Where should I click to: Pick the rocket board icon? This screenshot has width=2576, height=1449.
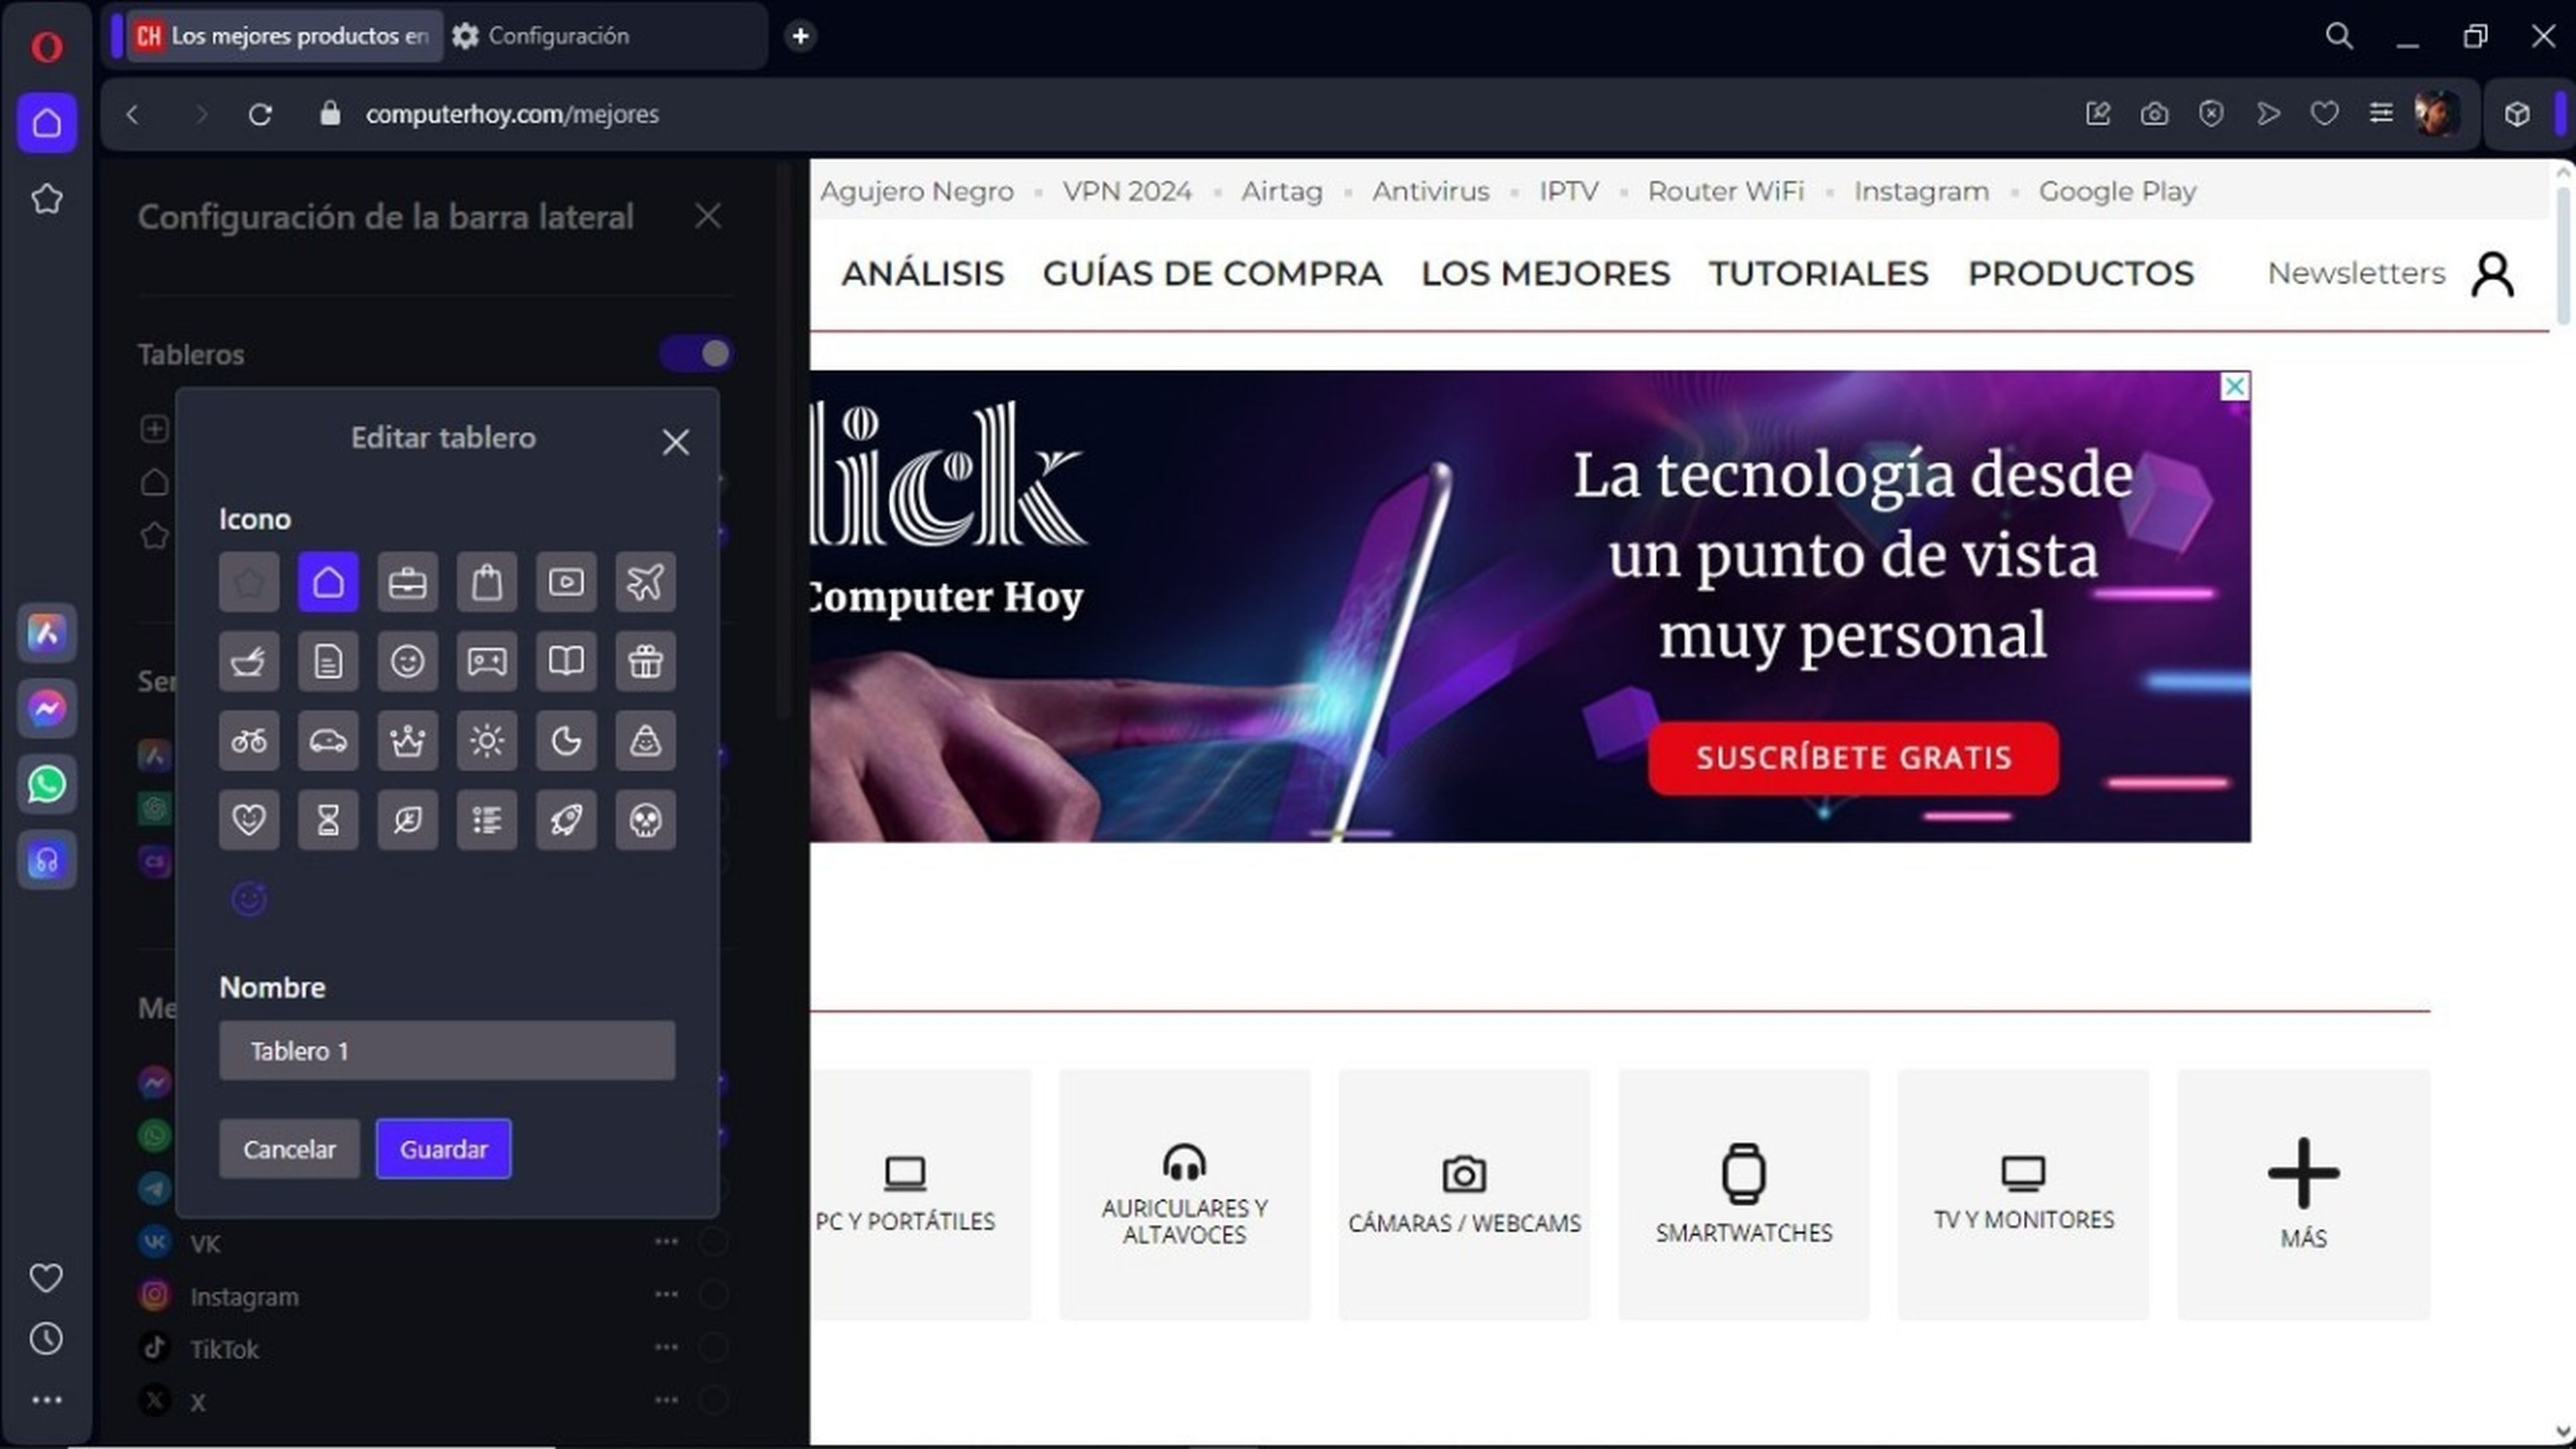coord(566,820)
